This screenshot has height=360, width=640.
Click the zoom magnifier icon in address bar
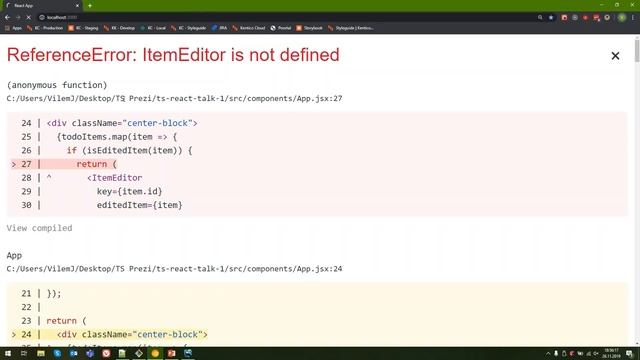[540, 18]
